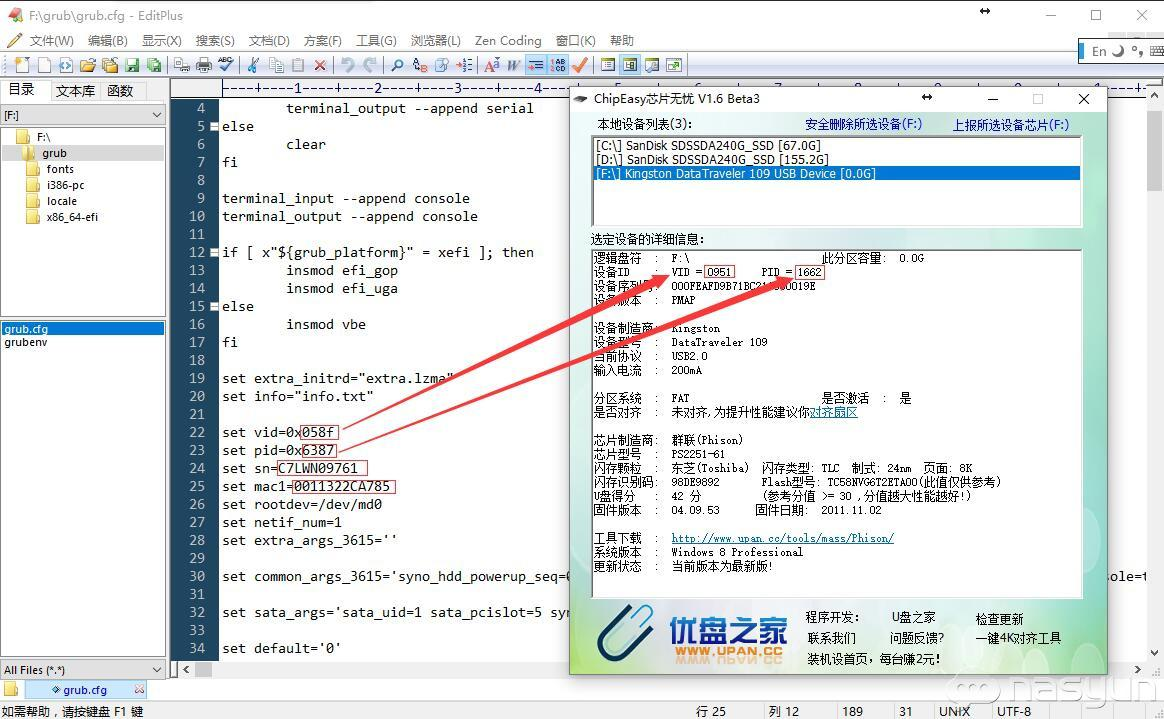Viewport: 1164px width, 719px height.
Task: Select the C:\ SanDisk SSD device row
Action: 837,145
